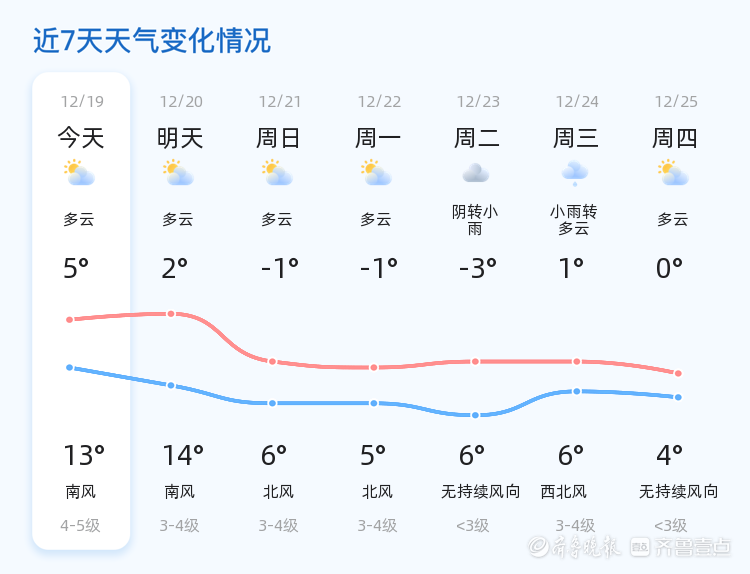Click the 周二 overcast cloud icon
750x574 pixels.
(x=475, y=174)
